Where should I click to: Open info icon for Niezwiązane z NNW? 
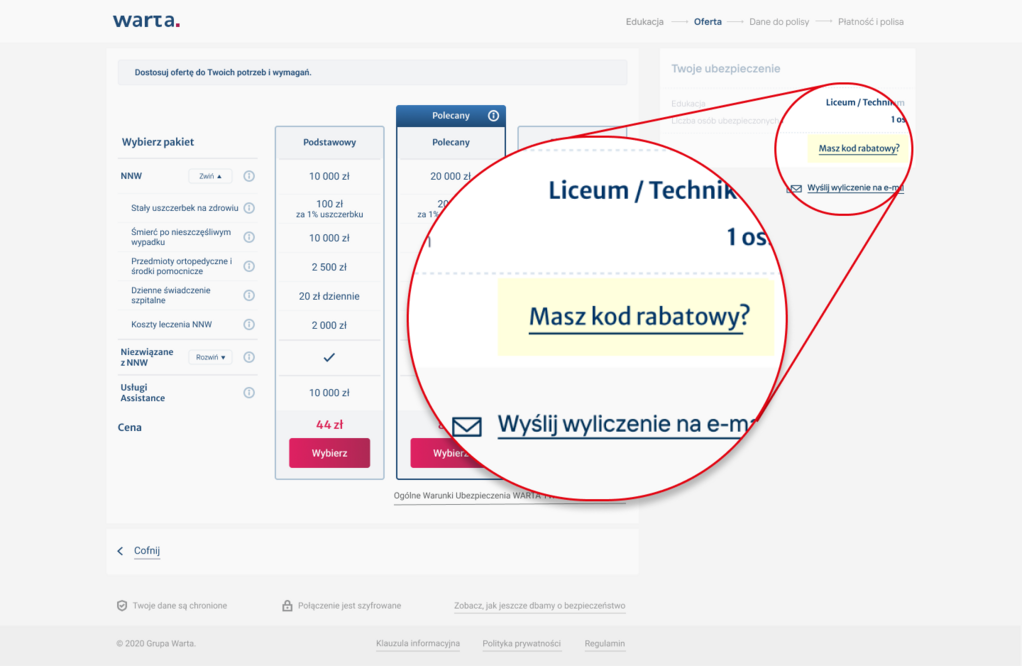pyautogui.click(x=249, y=357)
